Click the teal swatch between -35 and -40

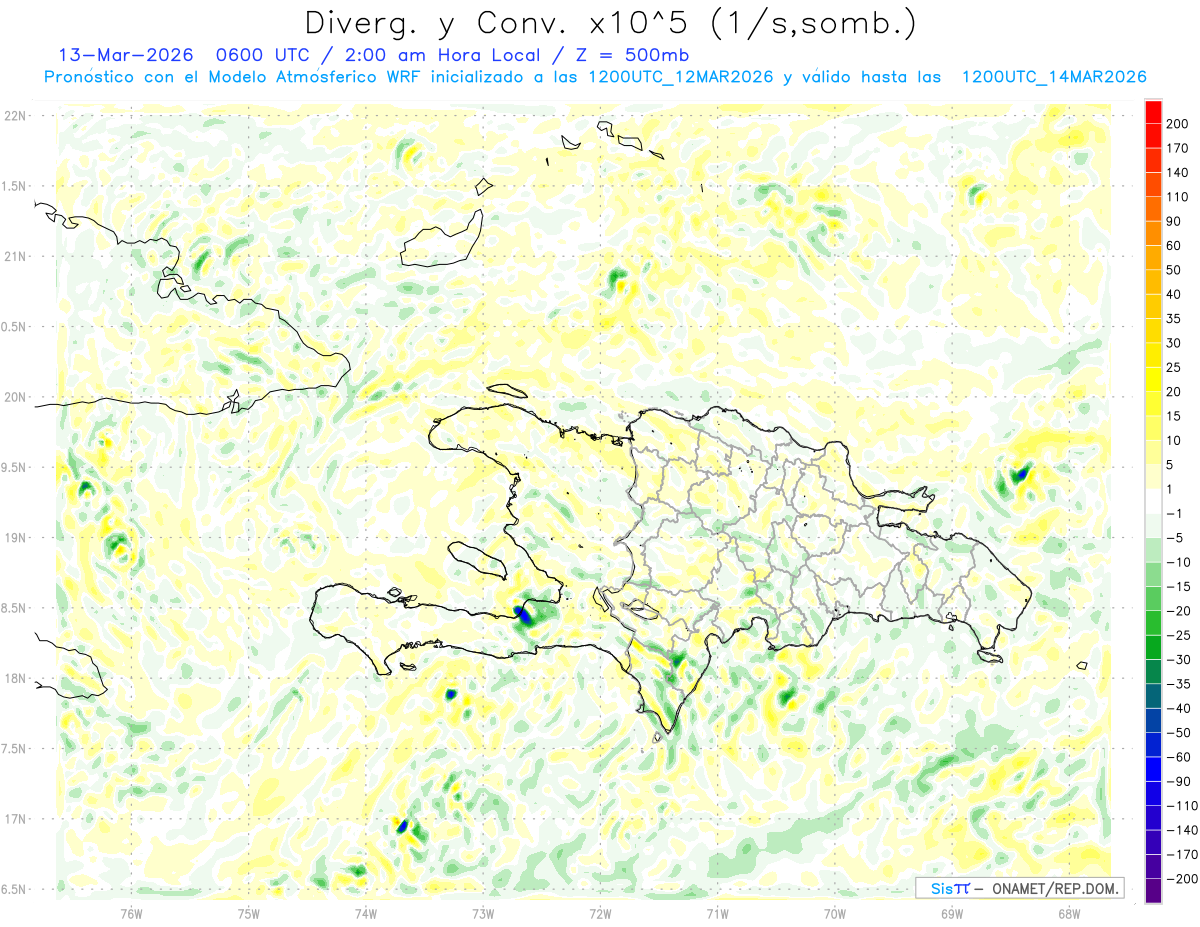(1153, 697)
